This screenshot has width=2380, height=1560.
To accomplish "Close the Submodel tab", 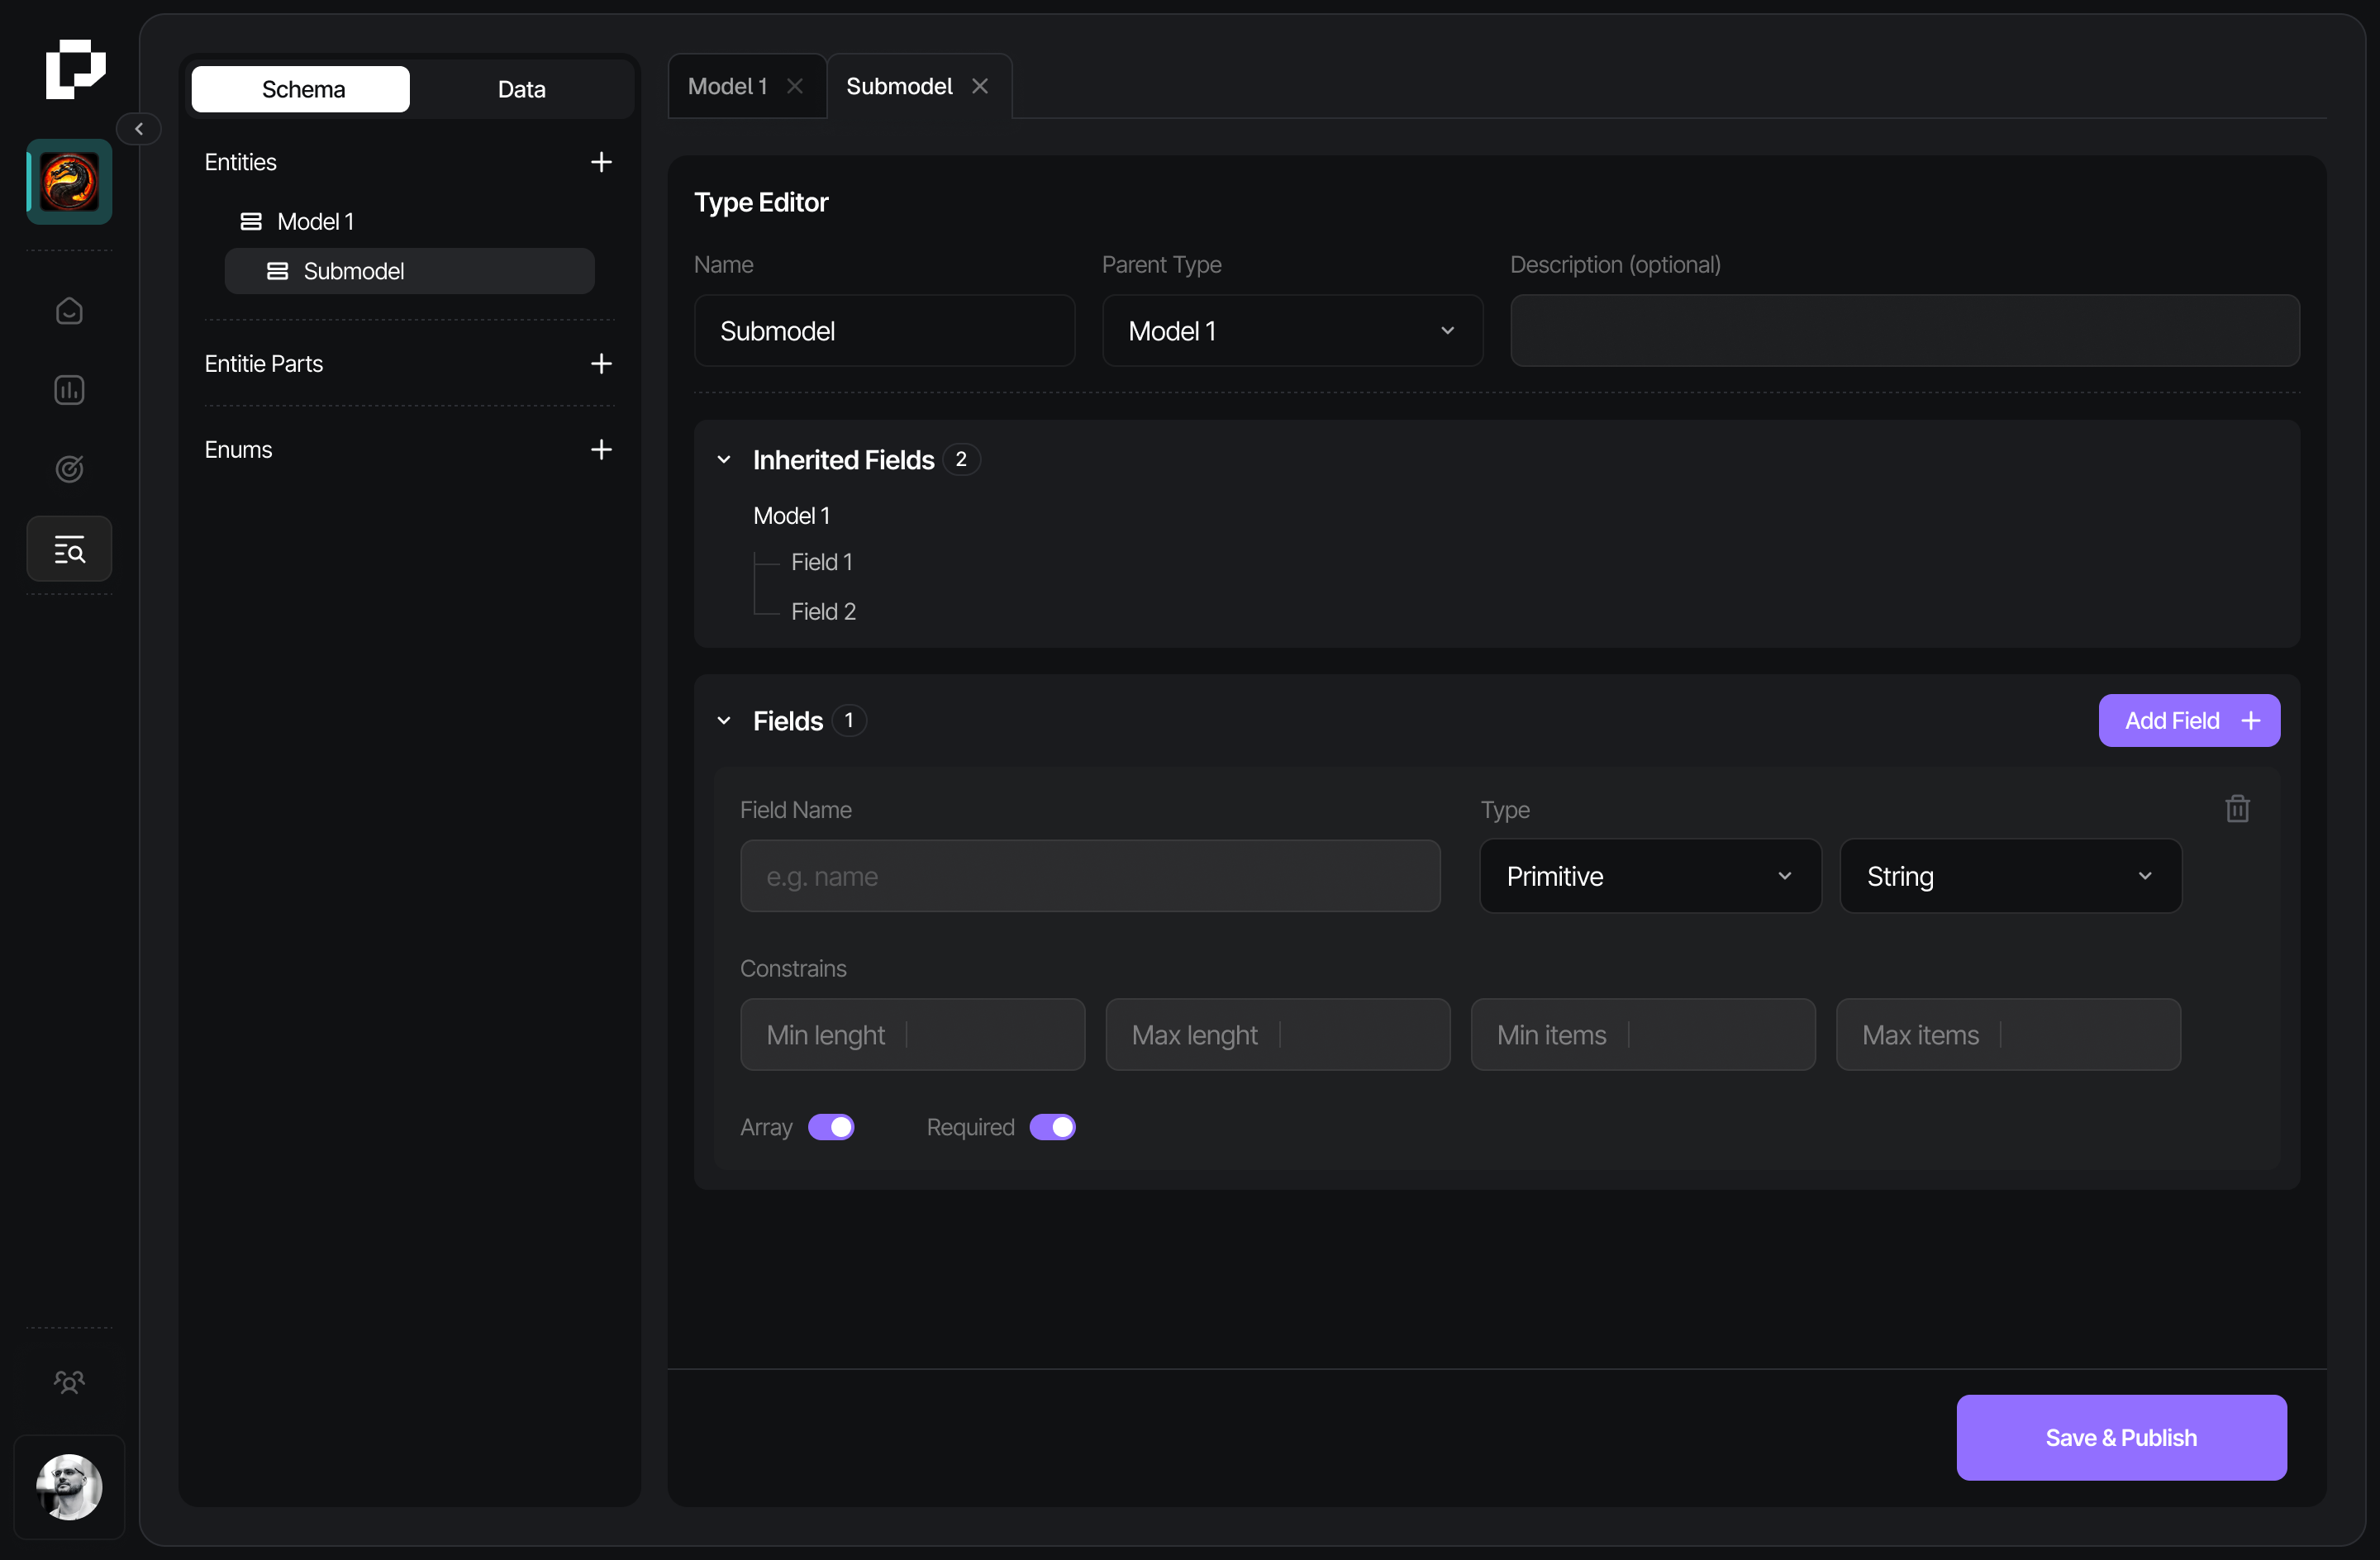I will (x=980, y=87).
